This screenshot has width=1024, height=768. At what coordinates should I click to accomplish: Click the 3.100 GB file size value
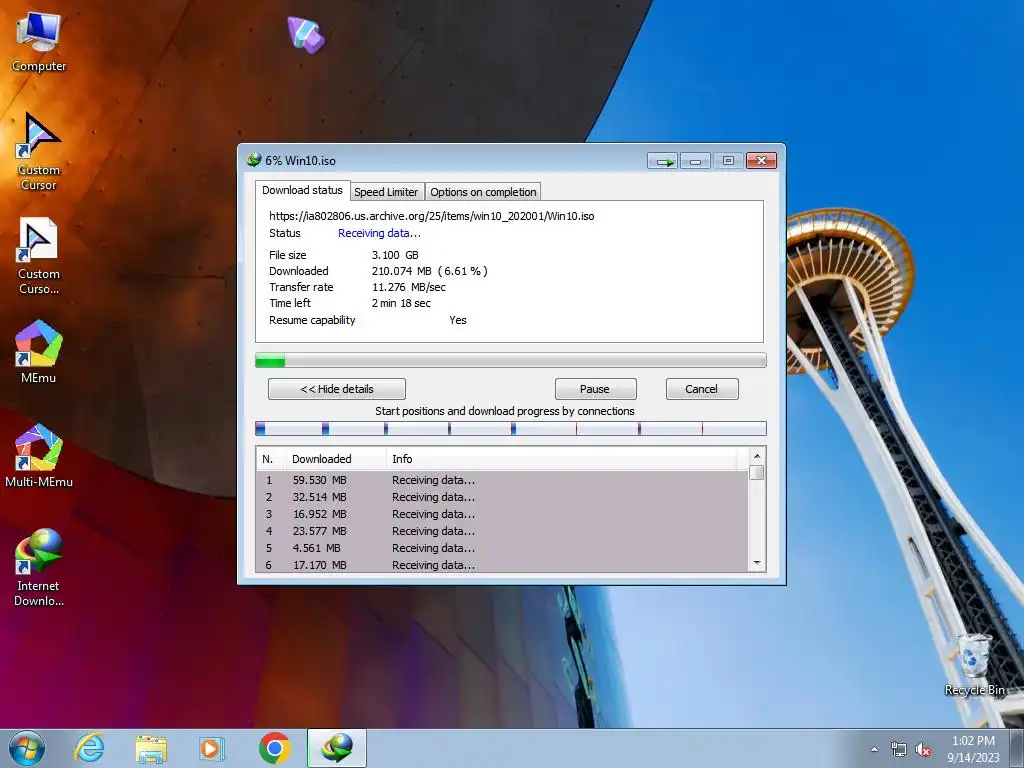tap(395, 255)
